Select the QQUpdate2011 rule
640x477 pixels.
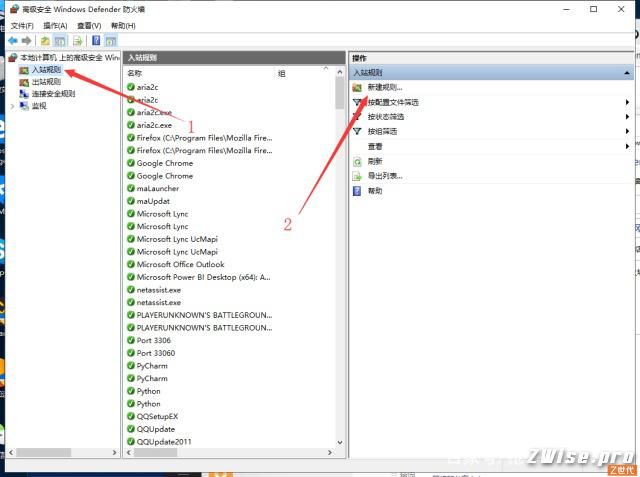coord(164,442)
